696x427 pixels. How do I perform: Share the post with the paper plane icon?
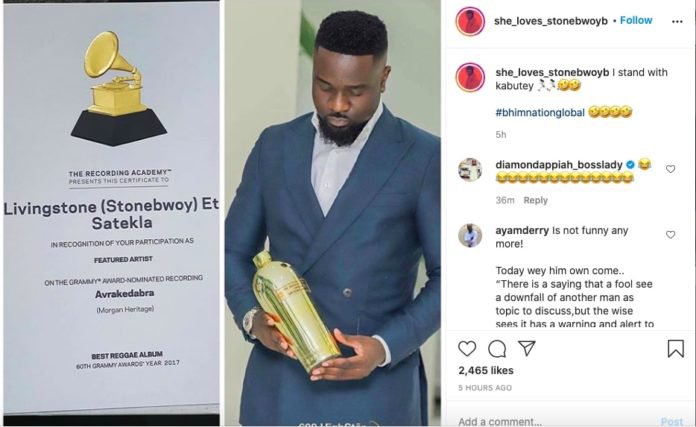[527, 348]
